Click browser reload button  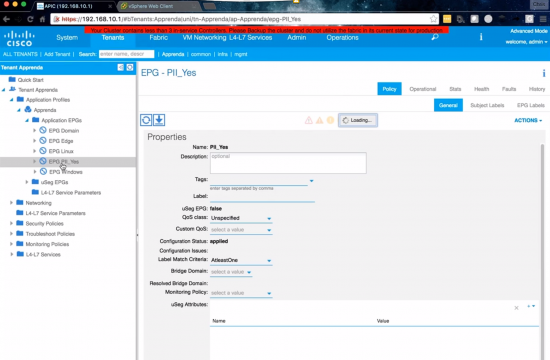tap(30, 19)
